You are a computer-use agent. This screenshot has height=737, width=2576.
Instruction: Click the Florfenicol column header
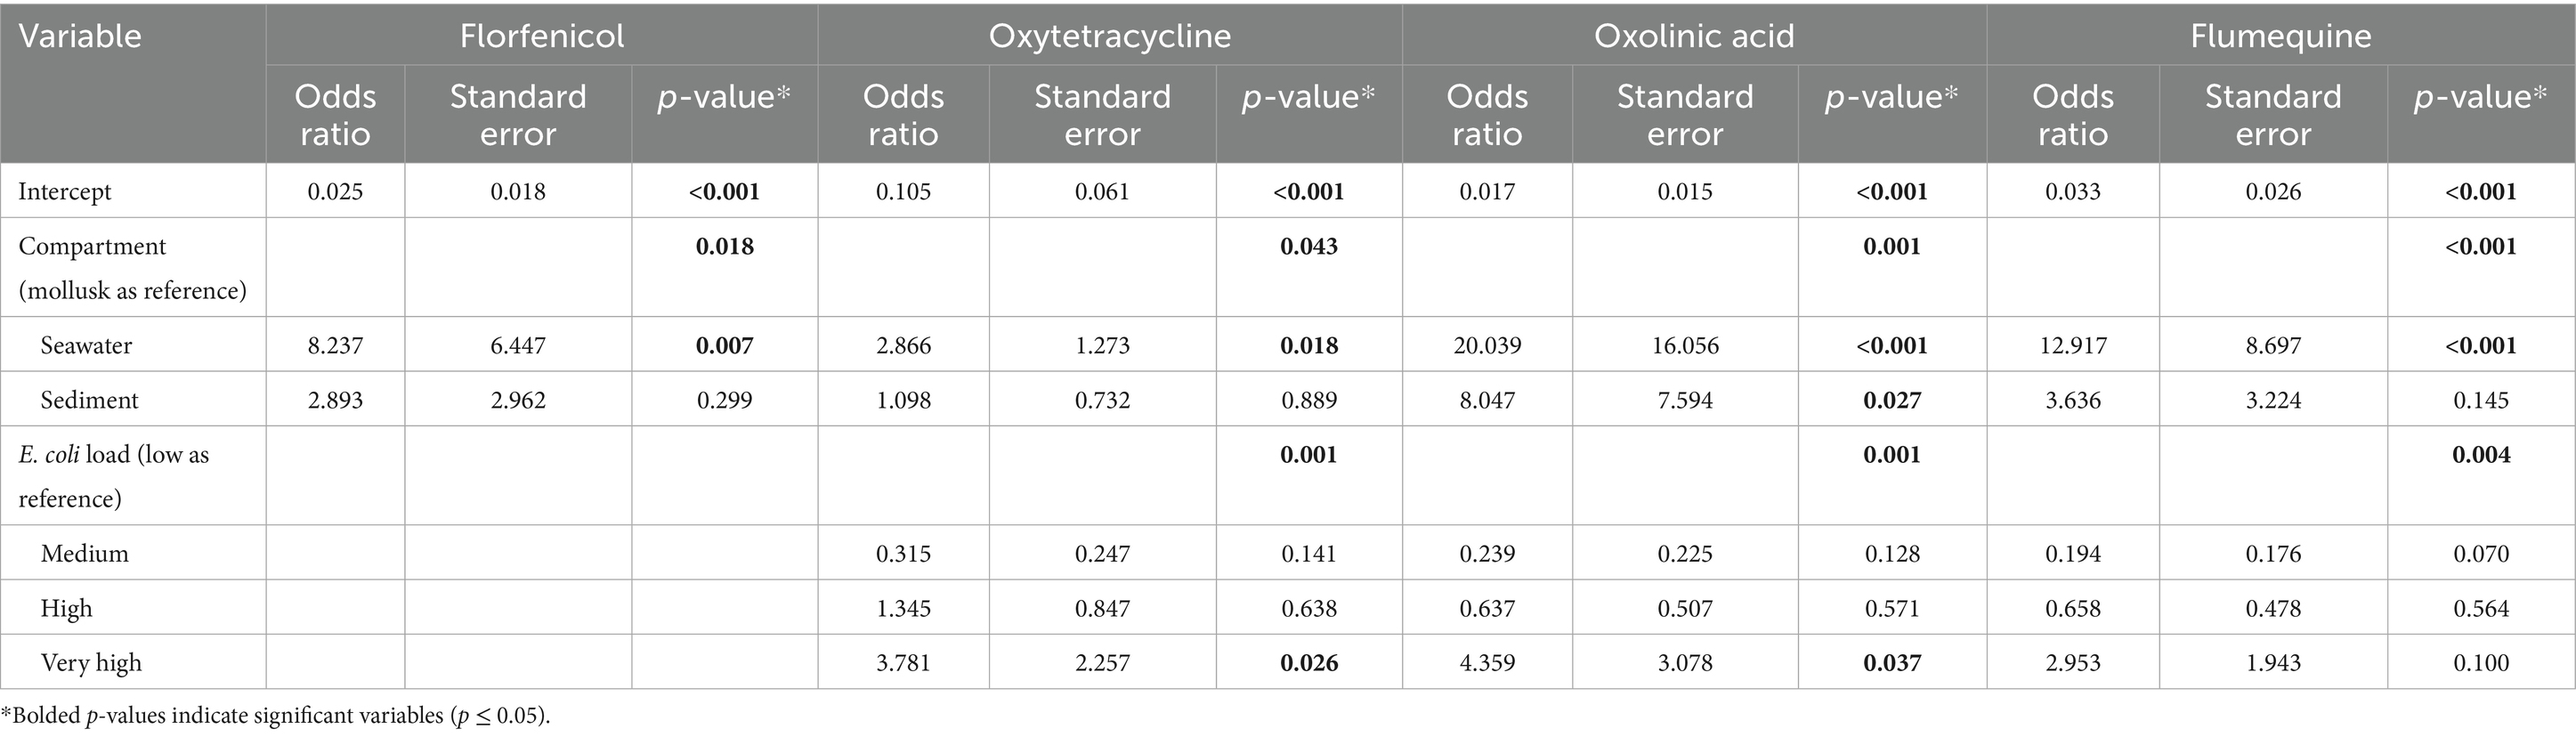click(541, 36)
